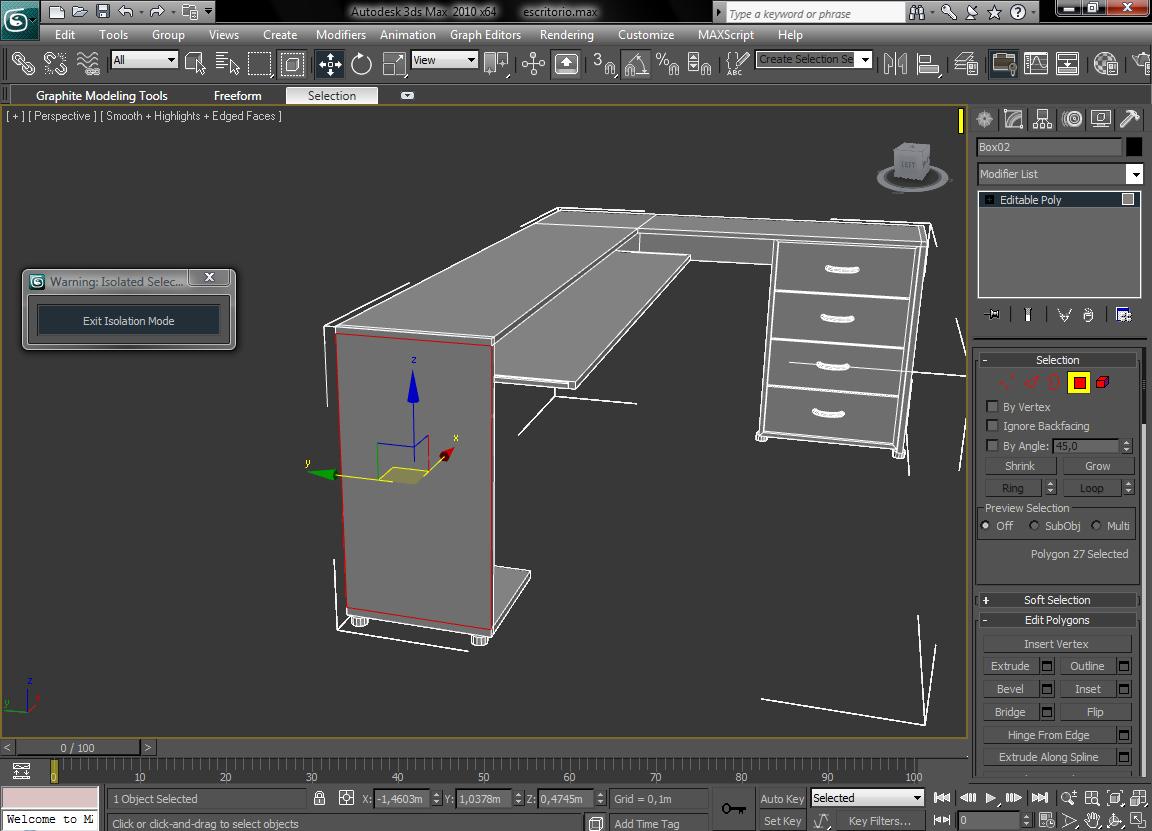Click the object color swatch beside Box02
The width and height of the screenshot is (1152, 831).
(x=1134, y=146)
